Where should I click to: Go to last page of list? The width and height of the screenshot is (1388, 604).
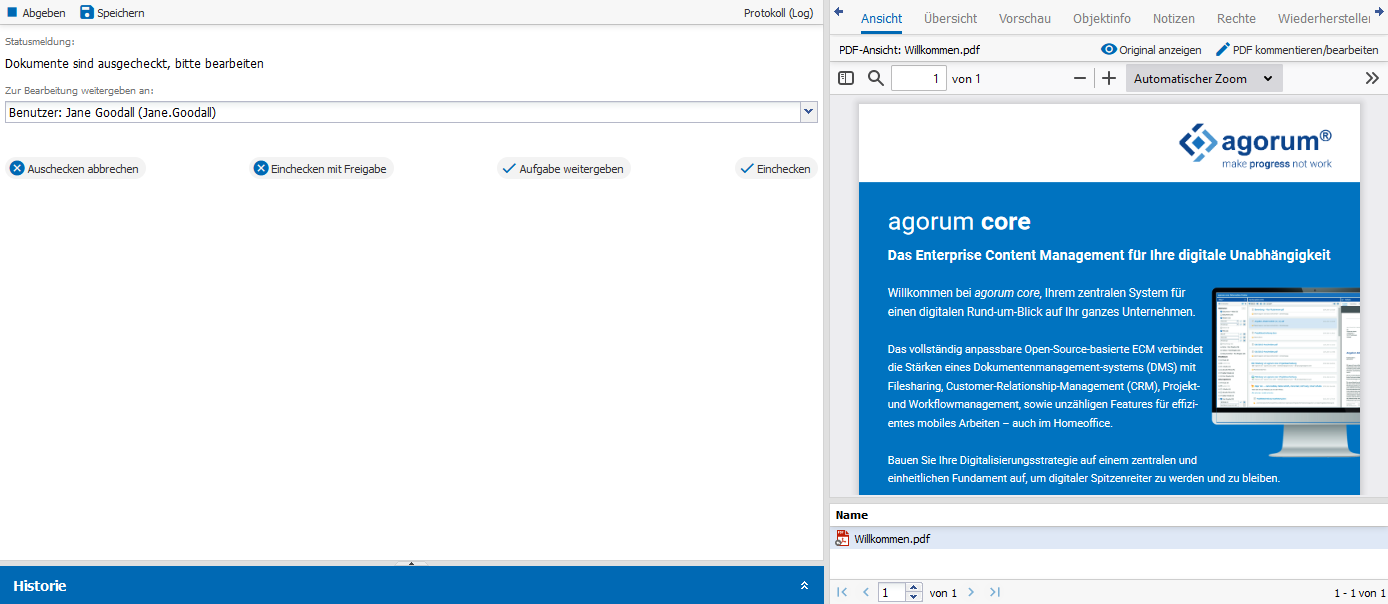tap(994, 593)
